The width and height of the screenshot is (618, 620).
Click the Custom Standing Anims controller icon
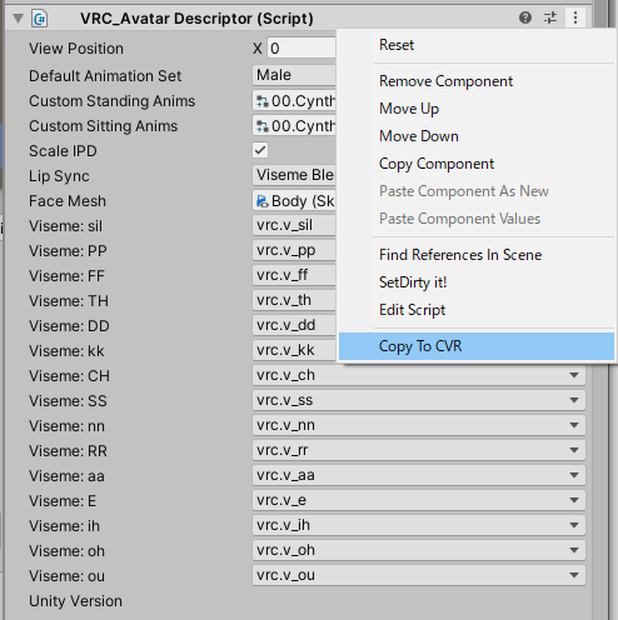tap(262, 101)
